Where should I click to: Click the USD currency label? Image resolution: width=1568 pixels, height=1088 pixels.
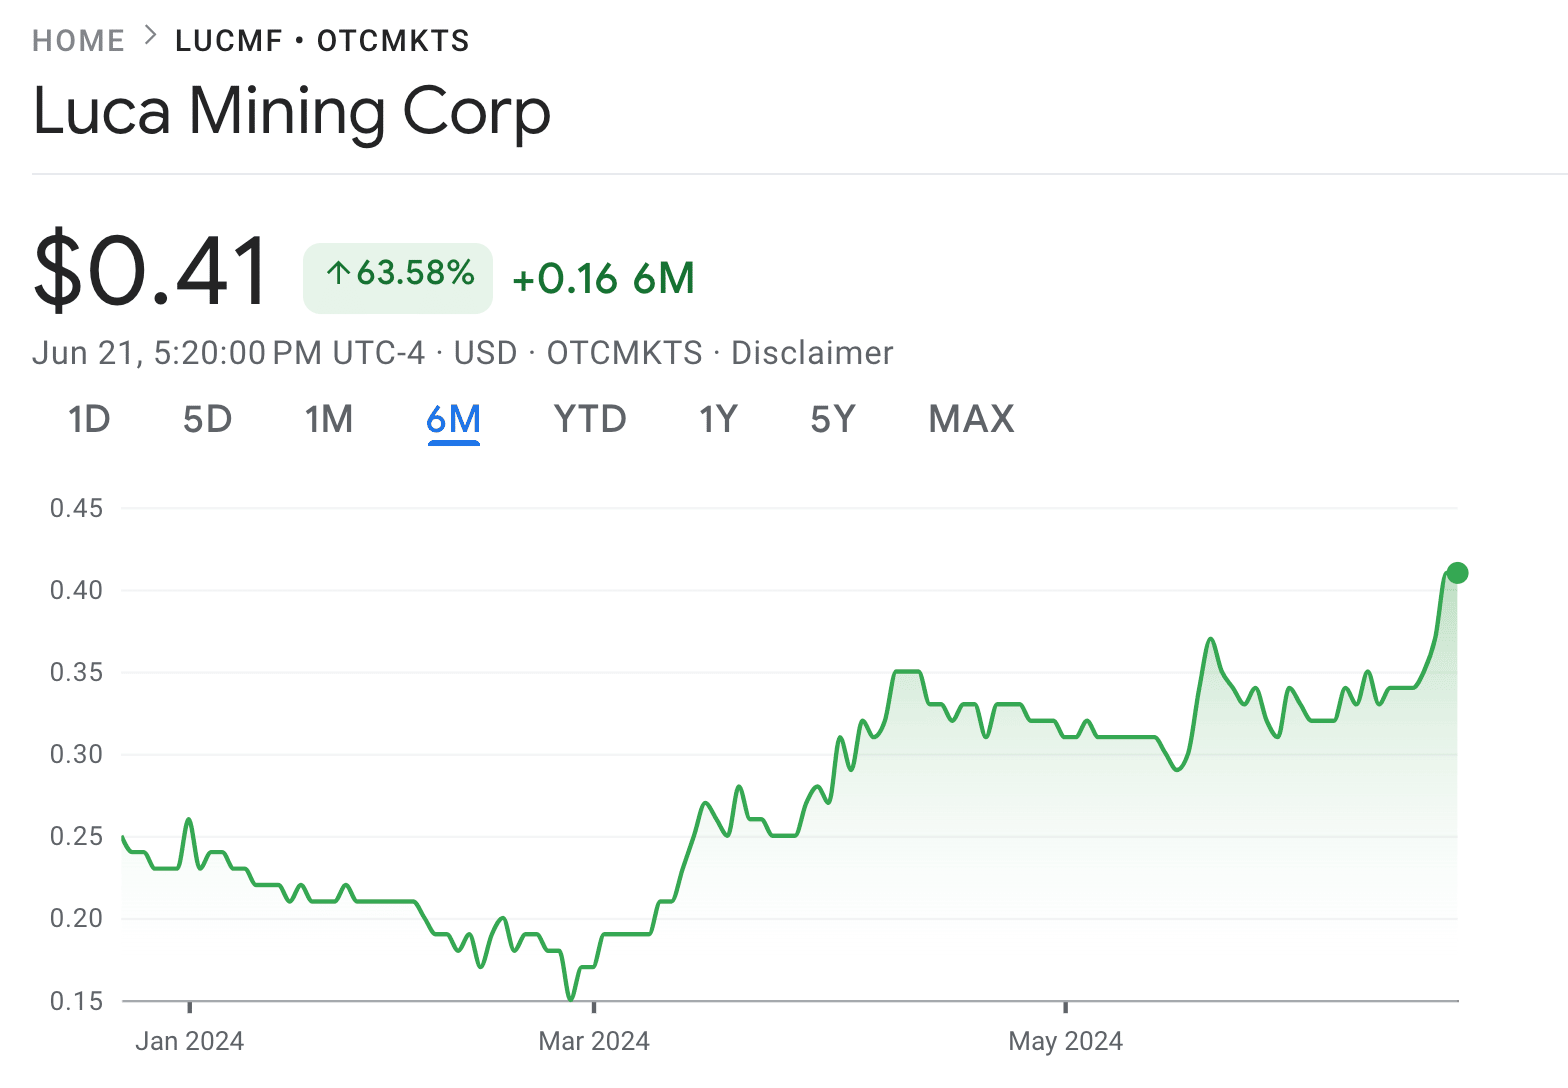coord(486,353)
